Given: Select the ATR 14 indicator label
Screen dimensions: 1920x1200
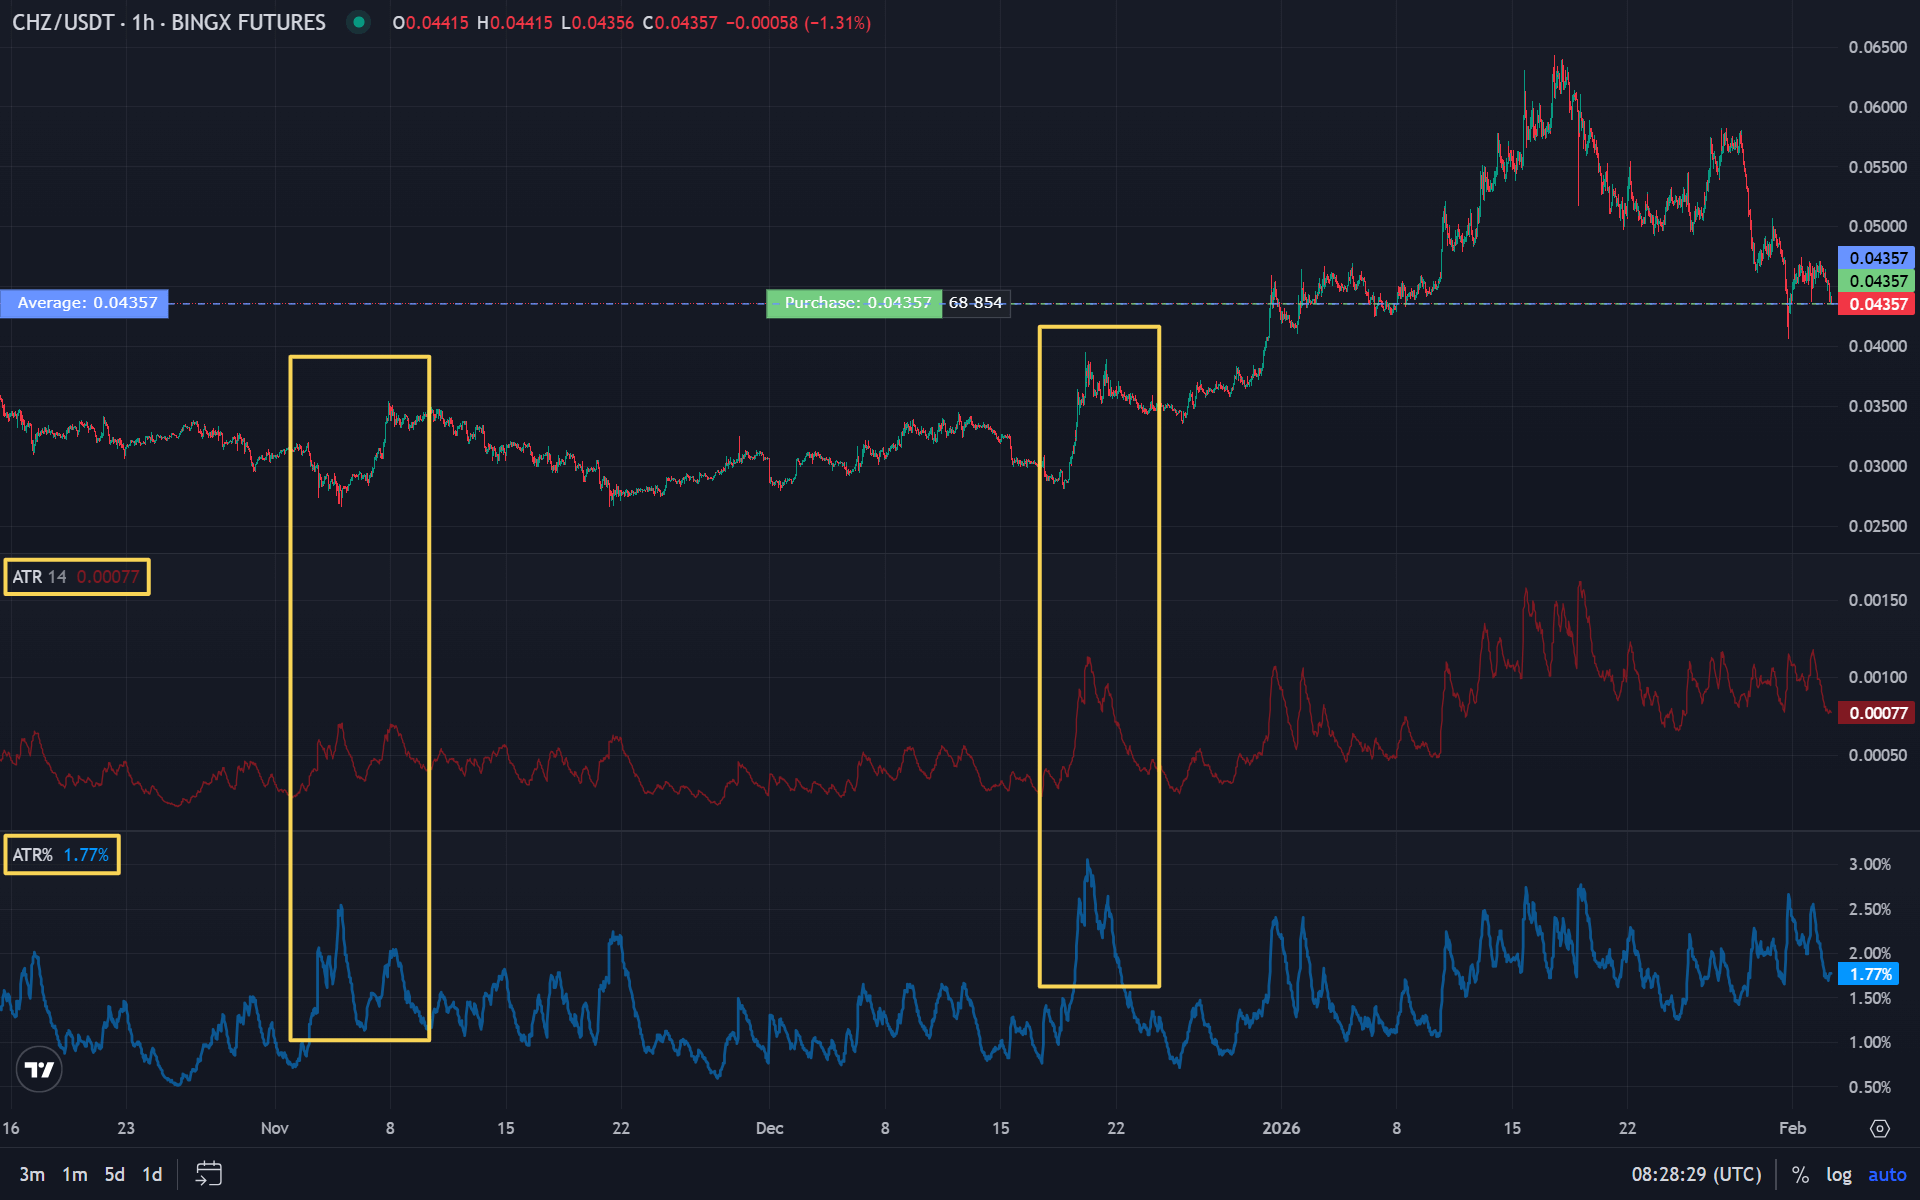Looking at the screenshot, I should tap(76, 576).
